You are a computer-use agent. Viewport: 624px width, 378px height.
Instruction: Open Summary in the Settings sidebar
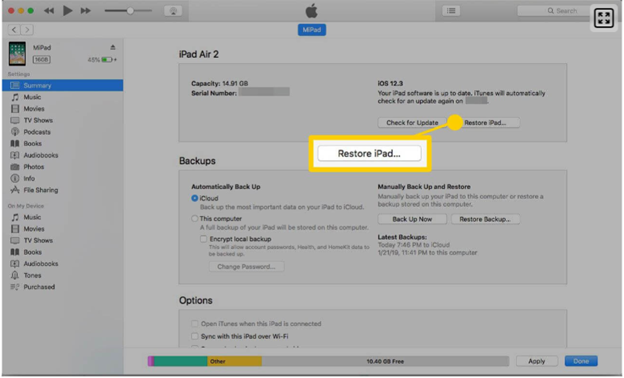point(62,85)
